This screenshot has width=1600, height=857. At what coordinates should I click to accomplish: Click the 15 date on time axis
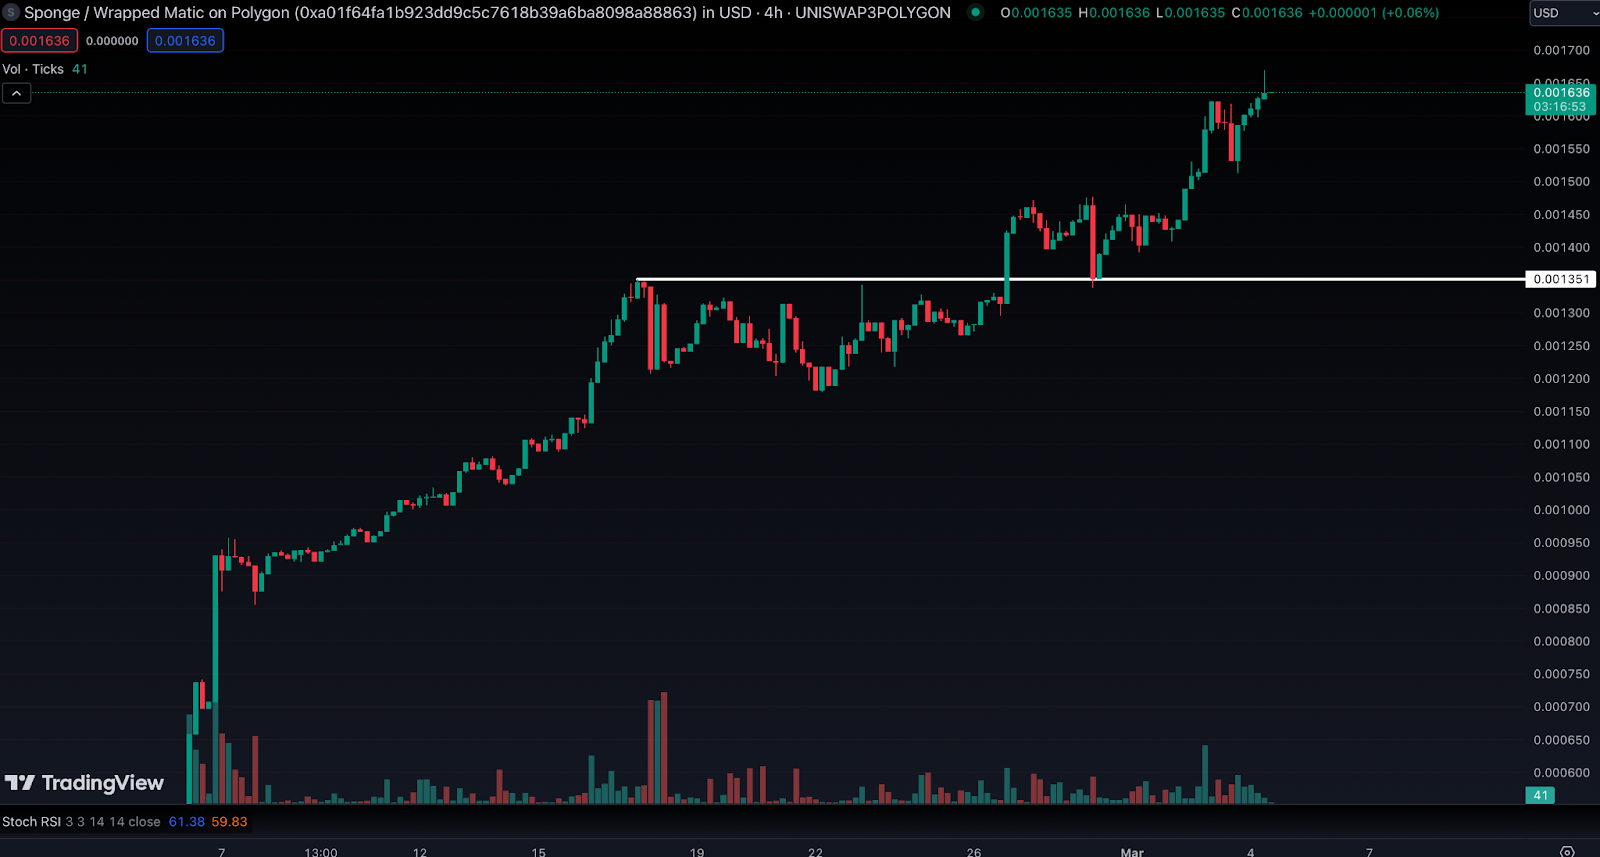539,852
